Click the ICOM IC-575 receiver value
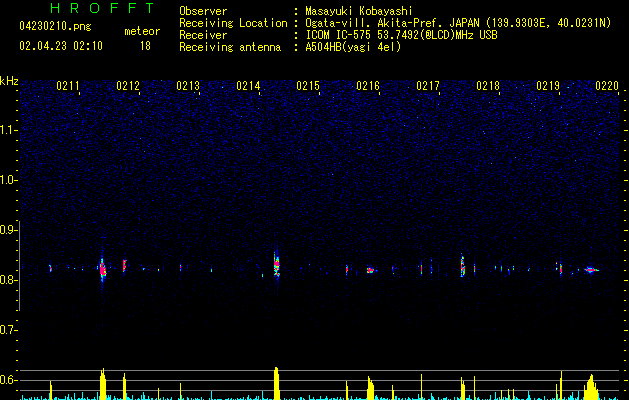Screen dimensions: 629x400 click(401, 35)
